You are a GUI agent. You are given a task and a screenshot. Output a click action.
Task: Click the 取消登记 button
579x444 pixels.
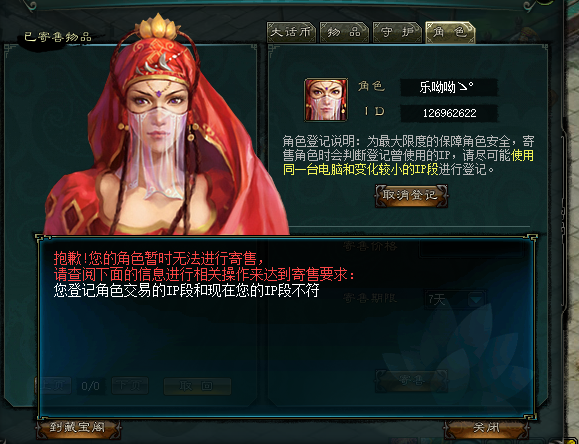click(411, 196)
